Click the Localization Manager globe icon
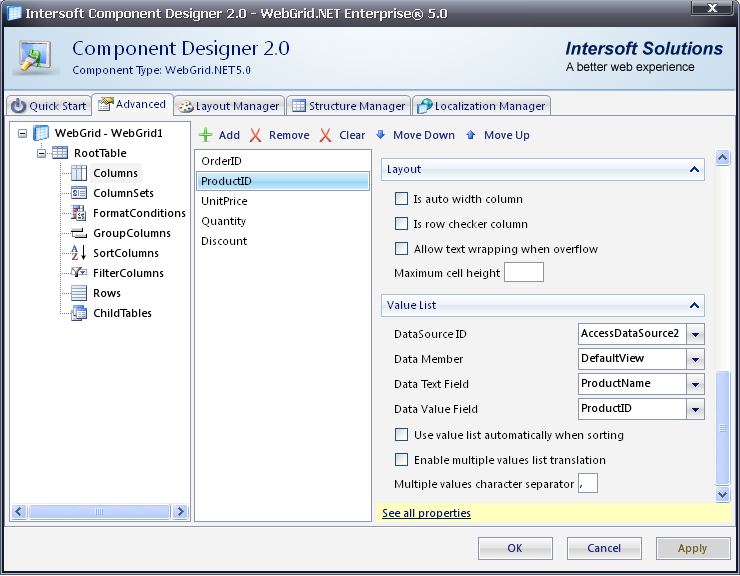The image size is (740, 576). (x=425, y=106)
